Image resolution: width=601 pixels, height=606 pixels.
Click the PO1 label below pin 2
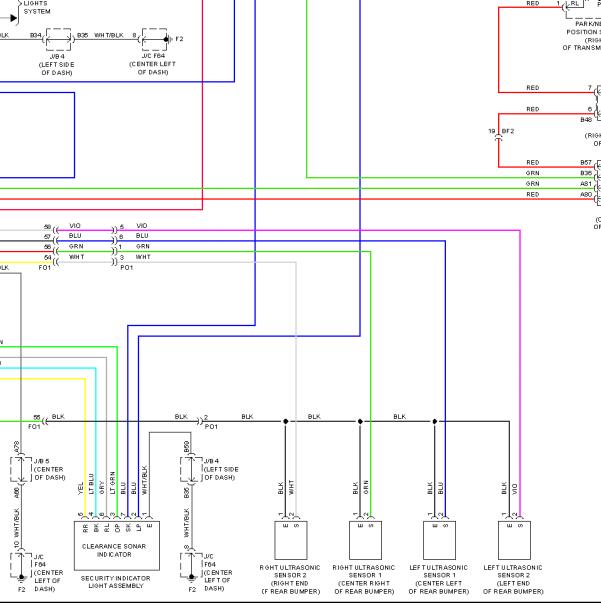(211, 426)
